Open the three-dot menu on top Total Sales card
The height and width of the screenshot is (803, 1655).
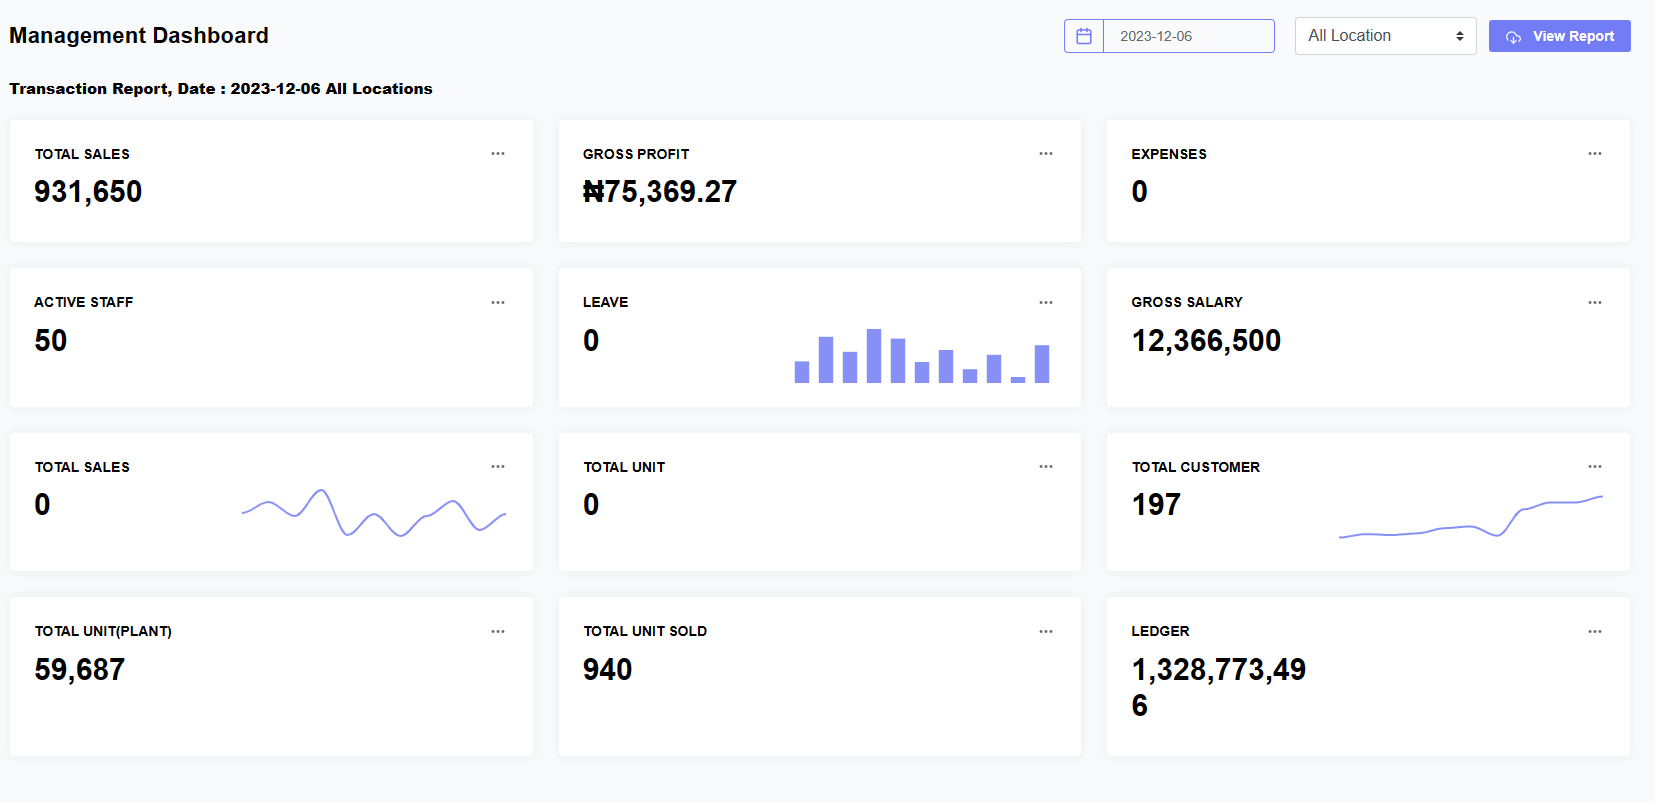(x=498, y=154)
